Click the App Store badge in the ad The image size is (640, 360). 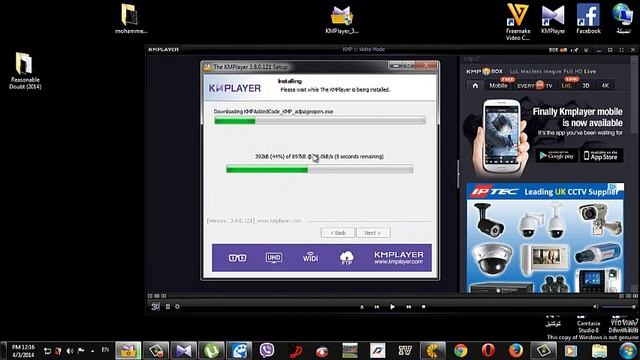click(x=602, y=156)
